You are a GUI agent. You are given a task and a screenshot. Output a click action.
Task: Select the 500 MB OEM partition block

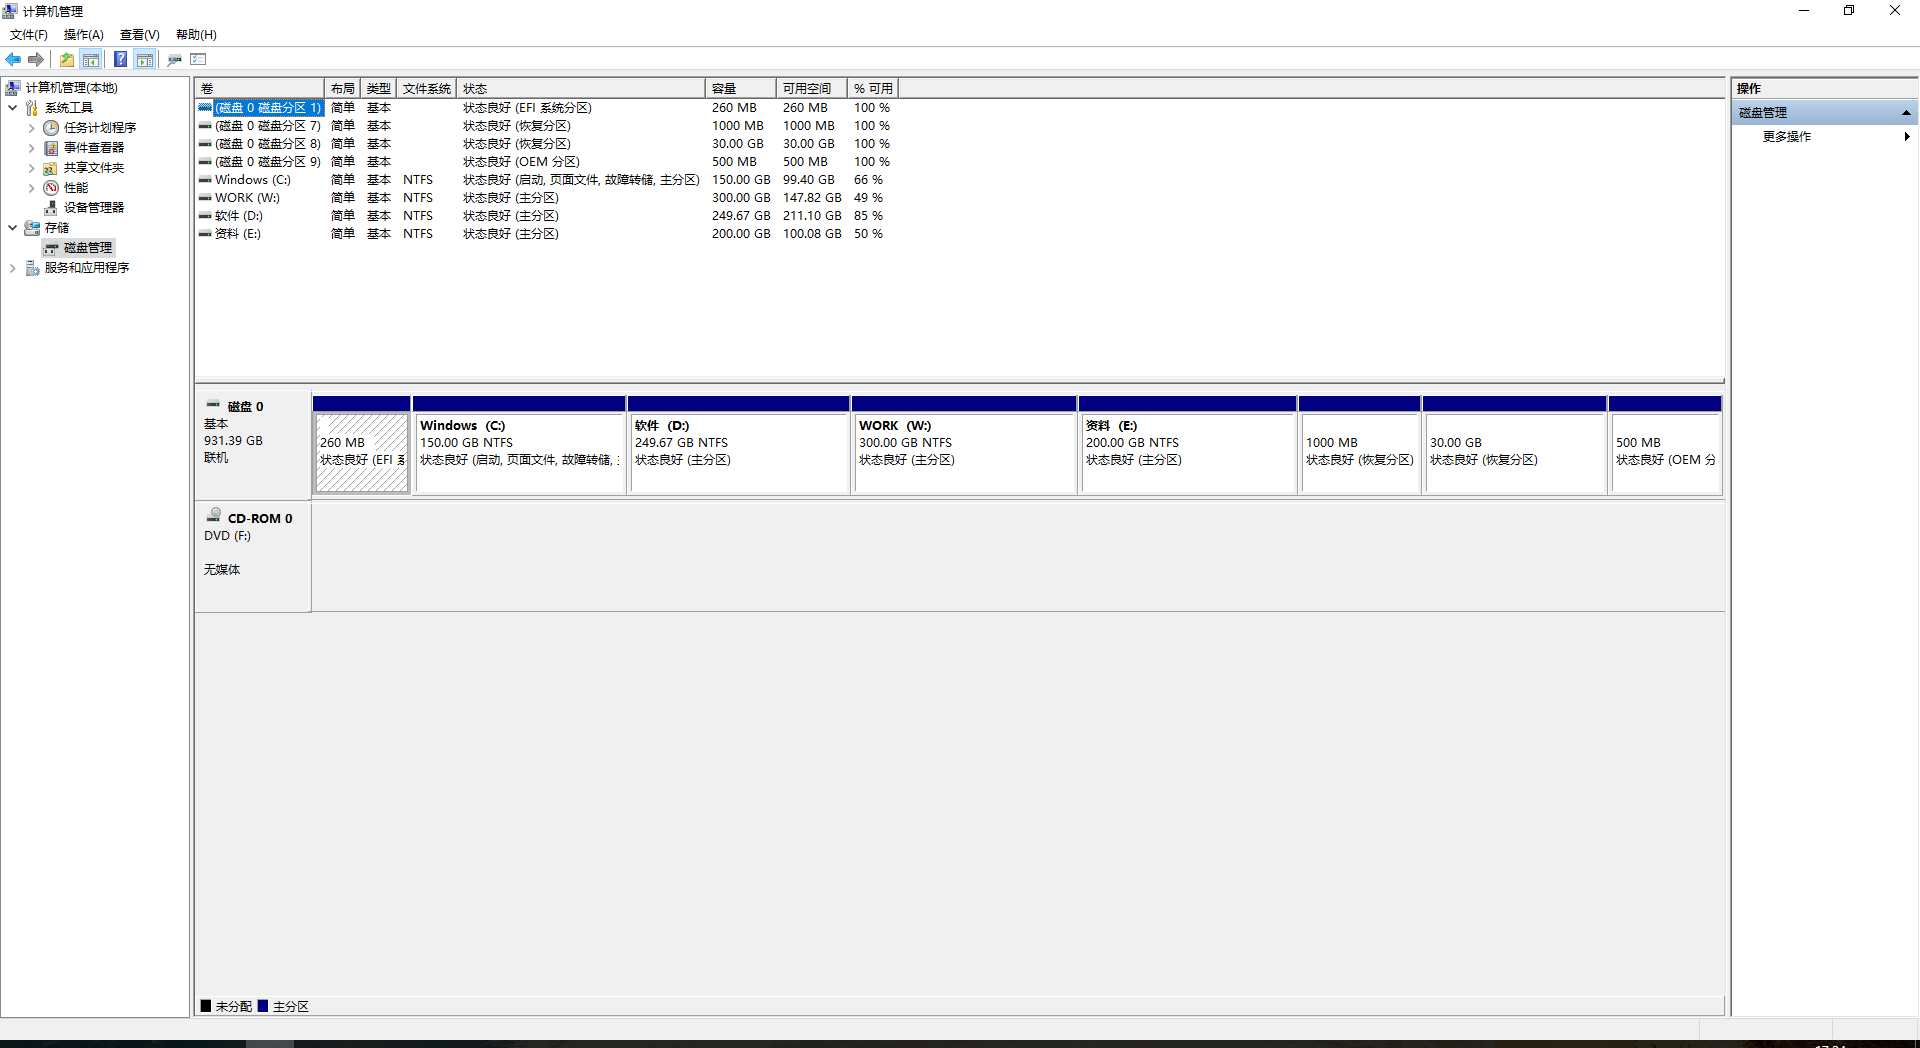tap(1665, 445)
